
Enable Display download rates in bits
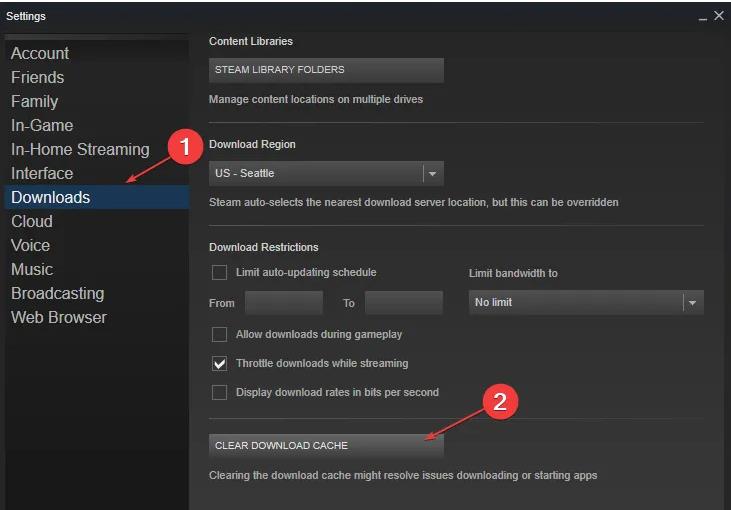coord(220,393)
